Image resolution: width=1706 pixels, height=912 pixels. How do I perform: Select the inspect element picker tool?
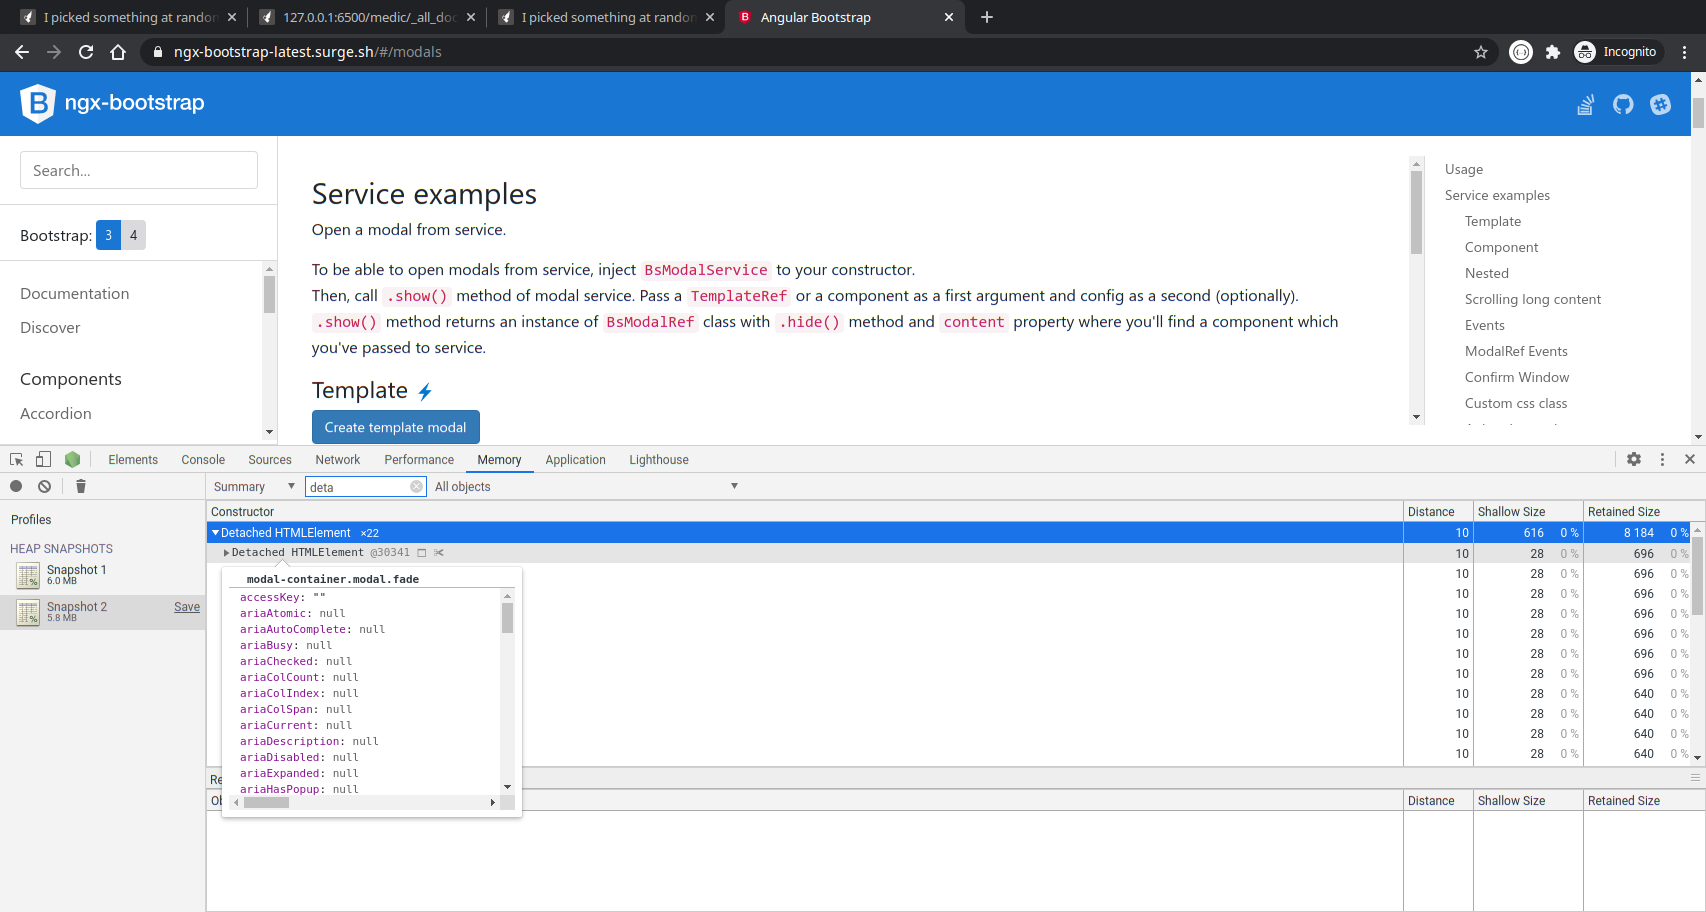pos(14,458)
